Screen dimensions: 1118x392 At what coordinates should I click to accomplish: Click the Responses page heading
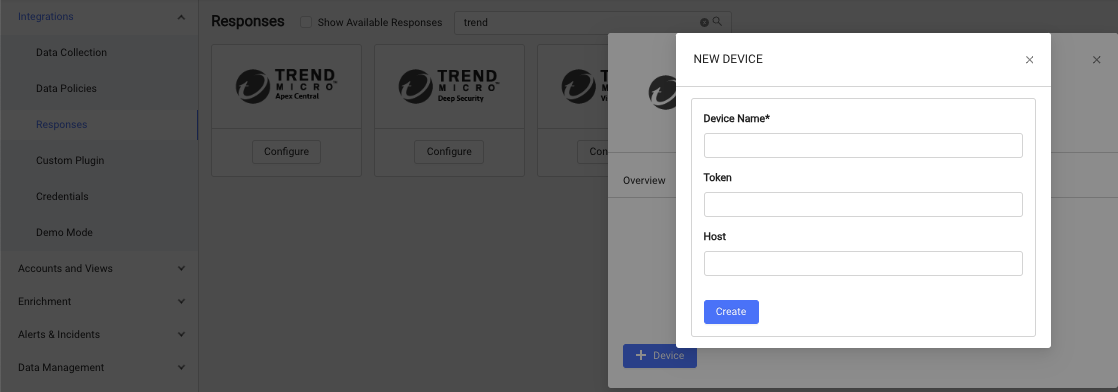[x=247, y=21]
